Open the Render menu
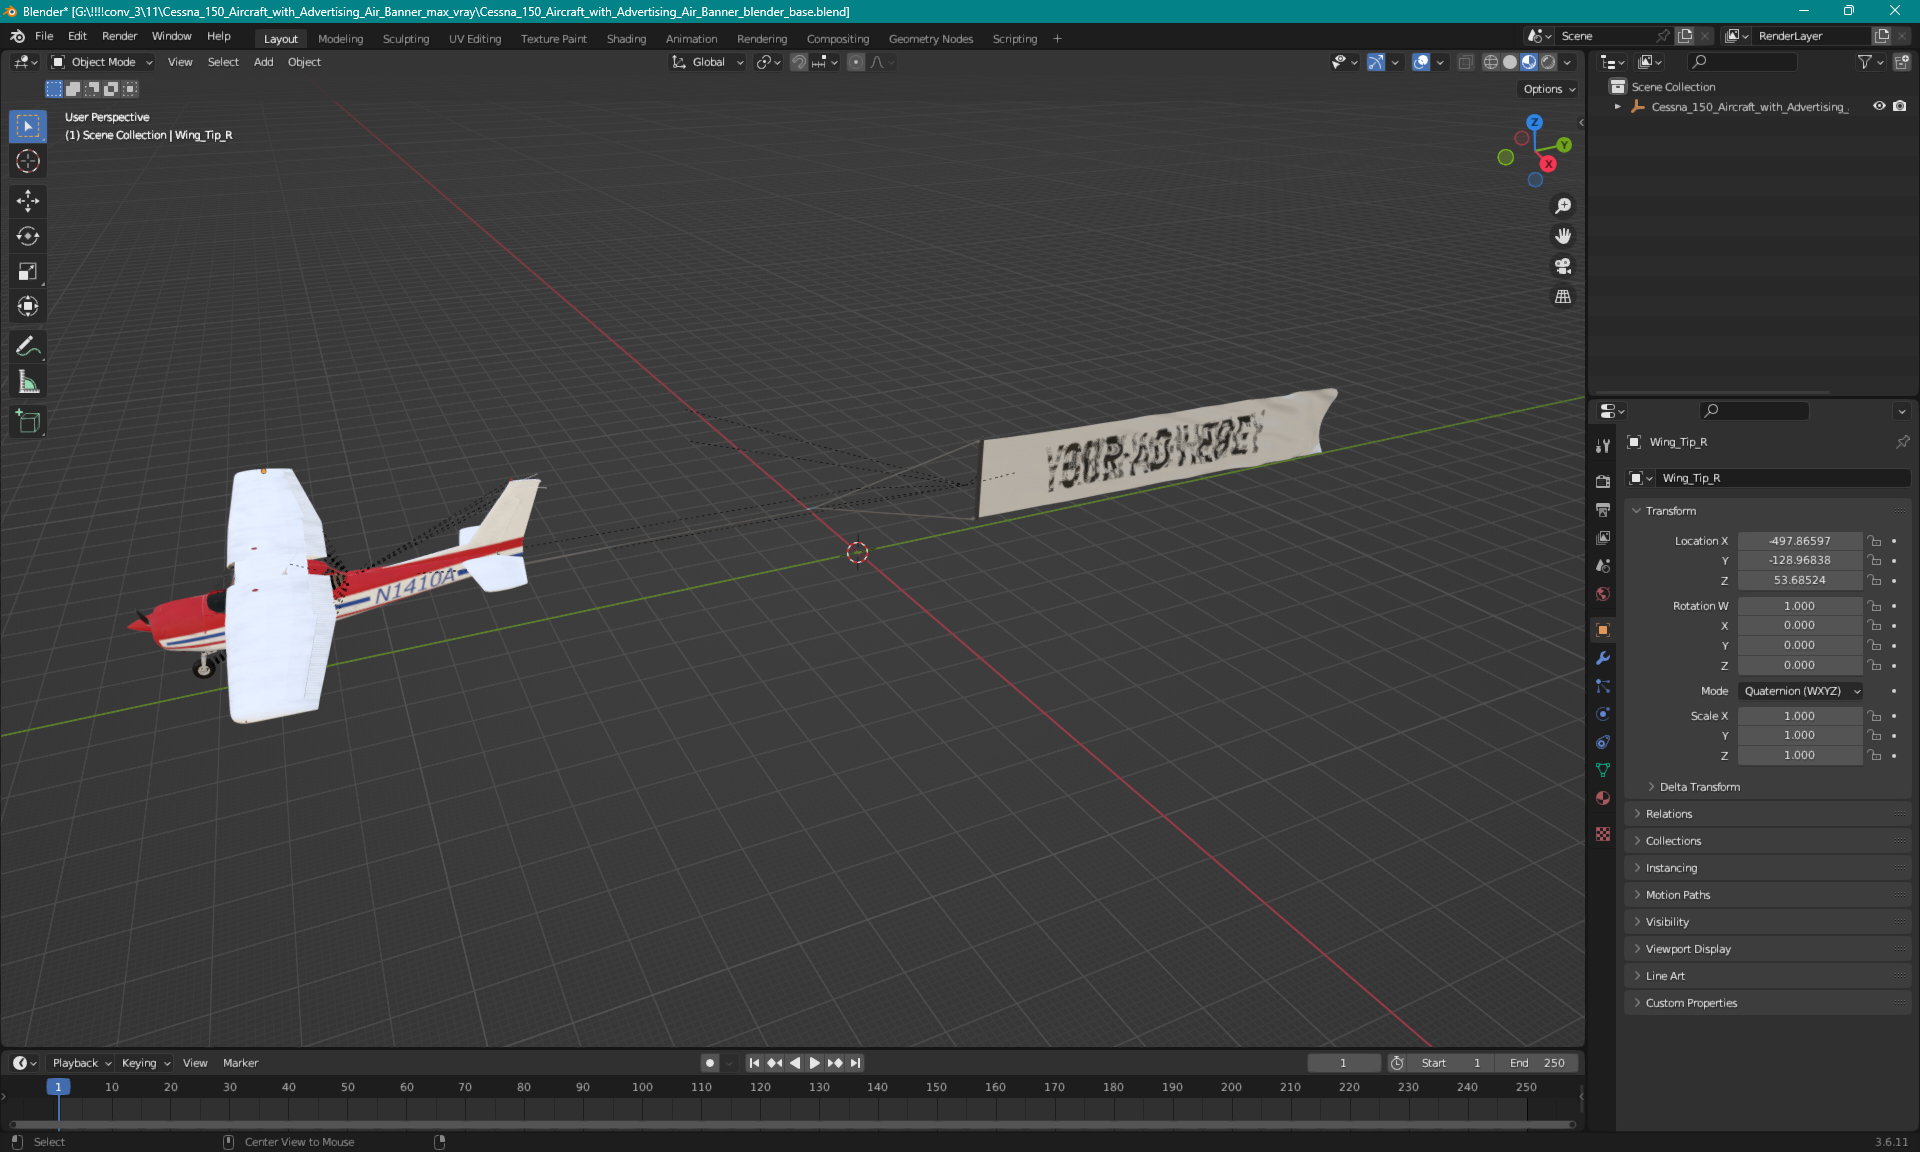1920x1152 pixels. coord(119,36)
